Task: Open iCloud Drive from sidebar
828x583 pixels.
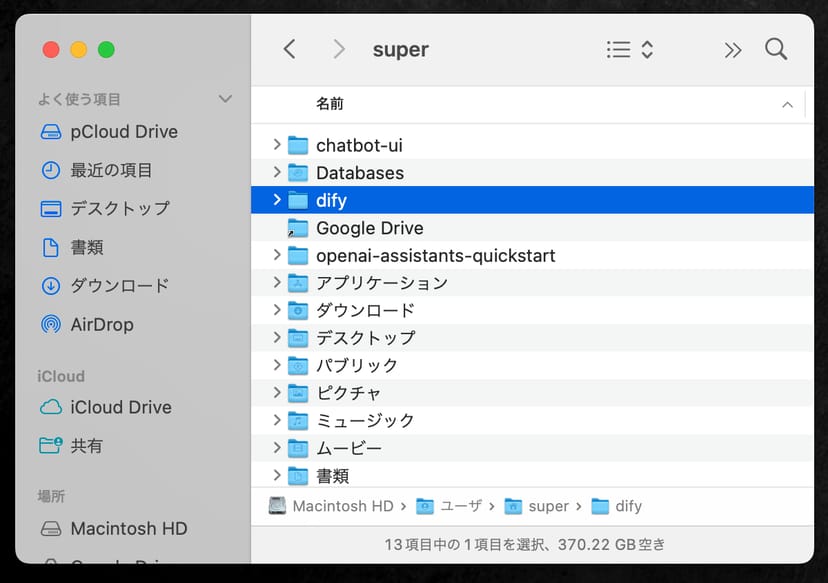Action: click(x=120, y=407)
